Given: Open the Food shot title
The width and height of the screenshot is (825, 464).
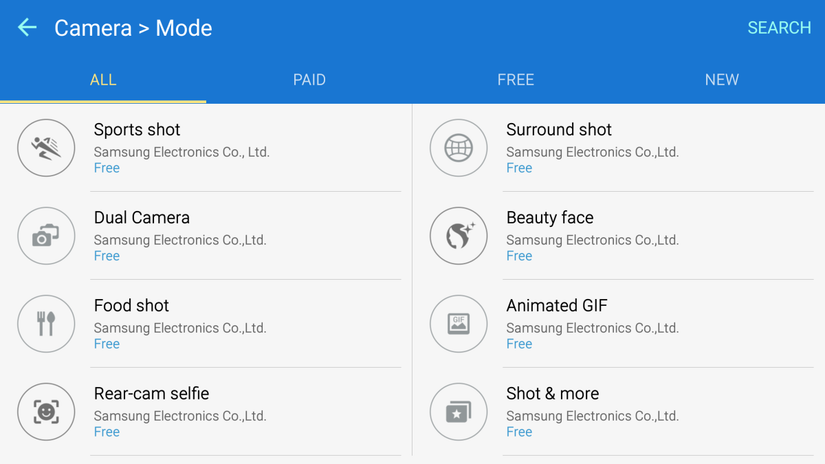Looking at the screenshot, I should 132,305.
